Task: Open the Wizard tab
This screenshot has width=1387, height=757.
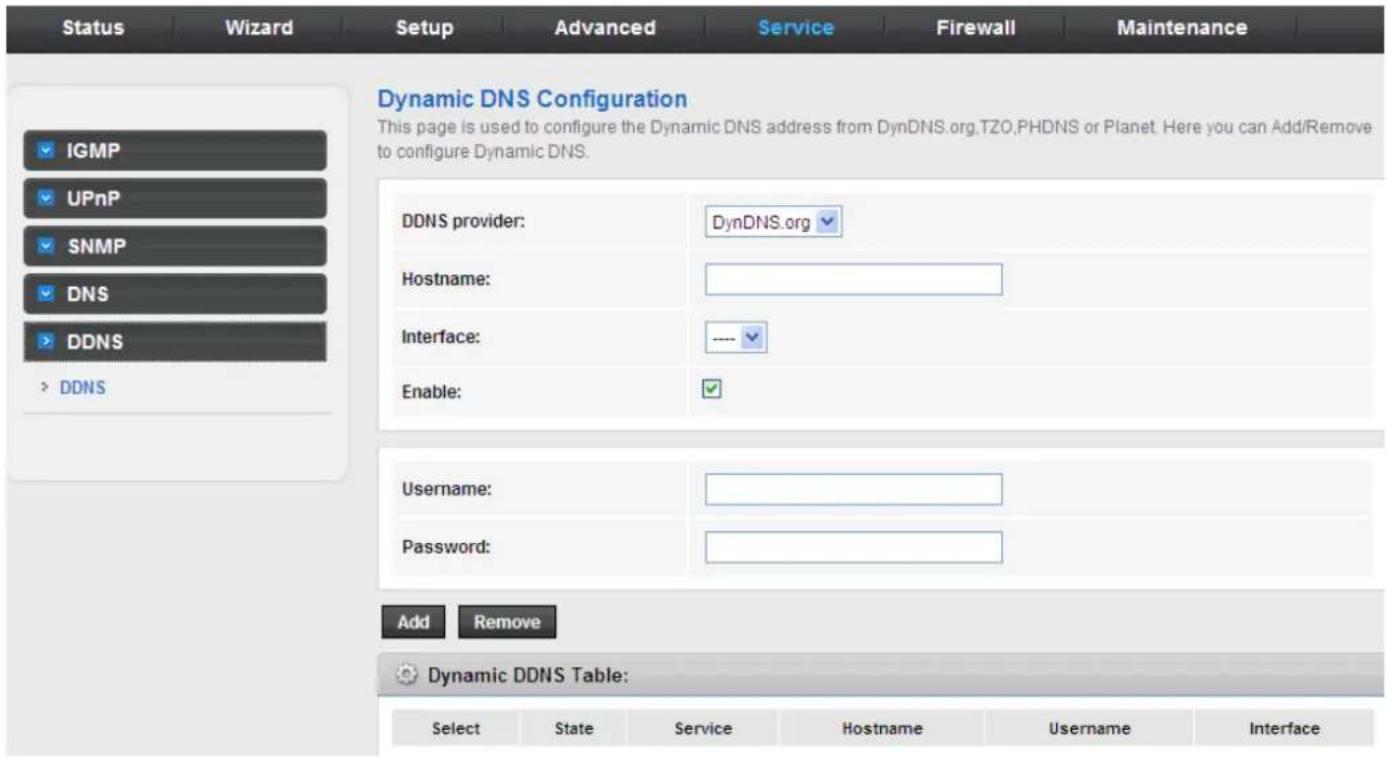Action: click(x=259, y=28)
